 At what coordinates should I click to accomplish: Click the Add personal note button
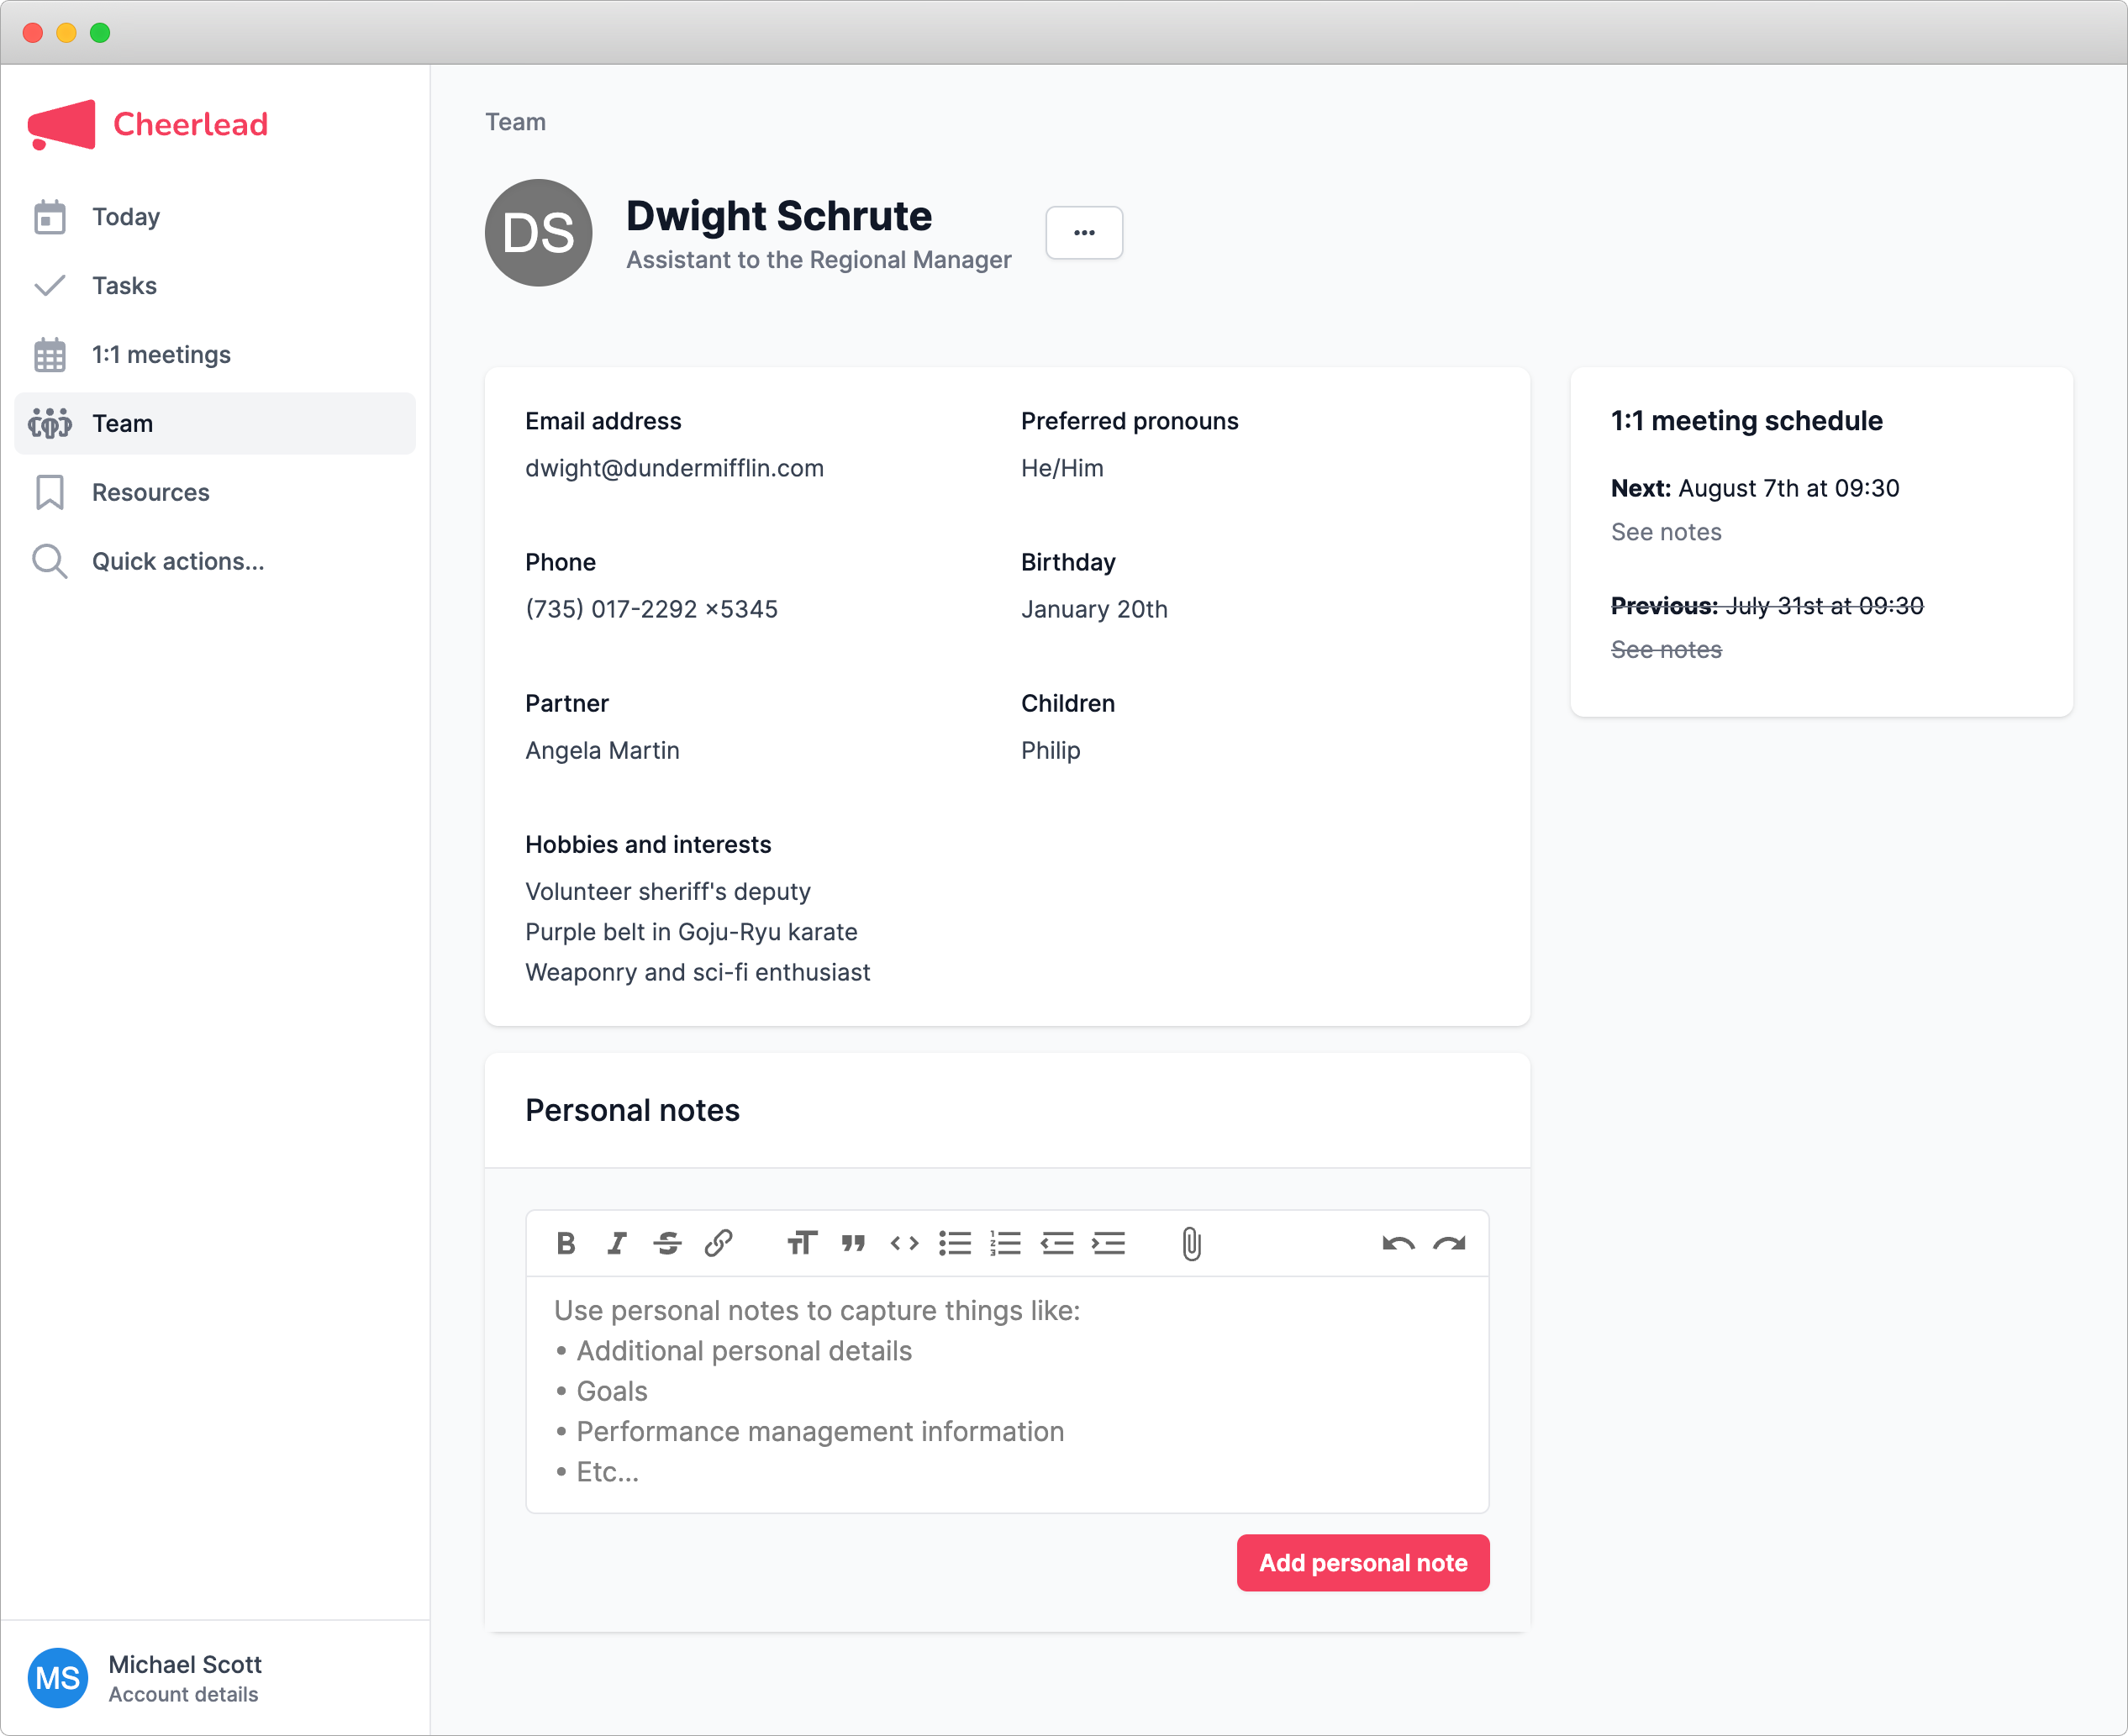(x=1362, y=1562)
